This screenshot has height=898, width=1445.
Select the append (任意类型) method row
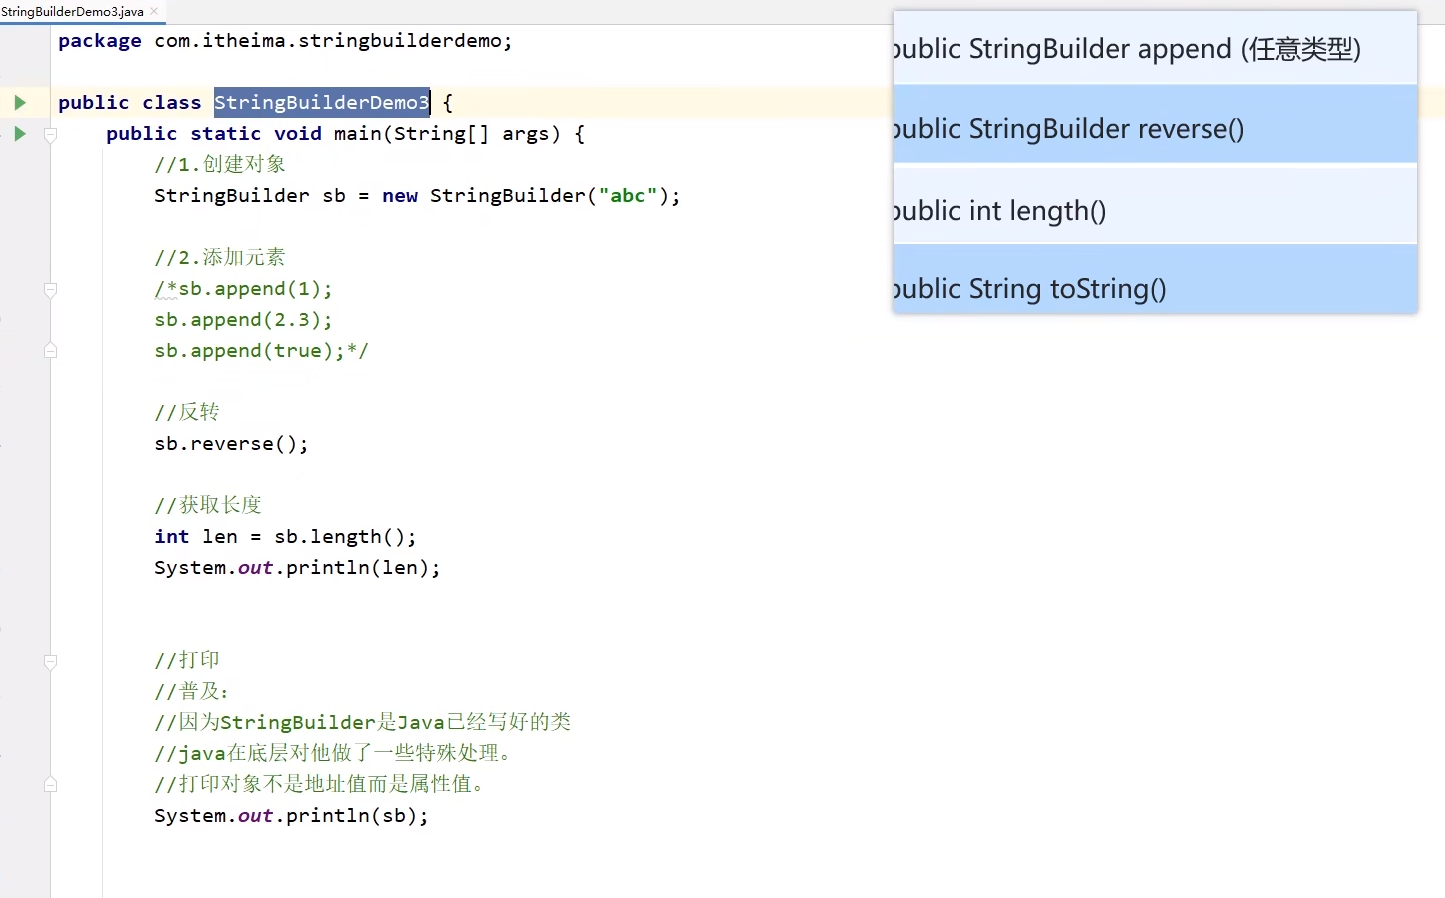(x=1155, y=48)
